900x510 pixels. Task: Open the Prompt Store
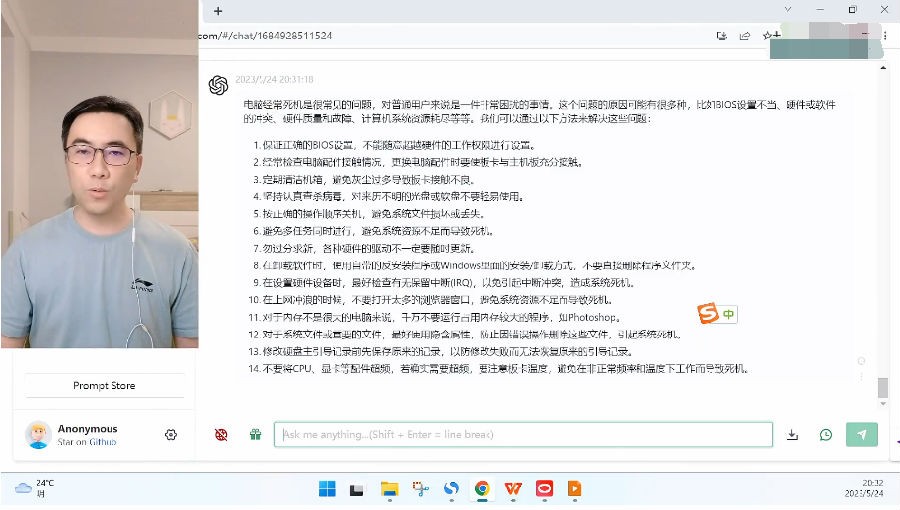[104, 386]
